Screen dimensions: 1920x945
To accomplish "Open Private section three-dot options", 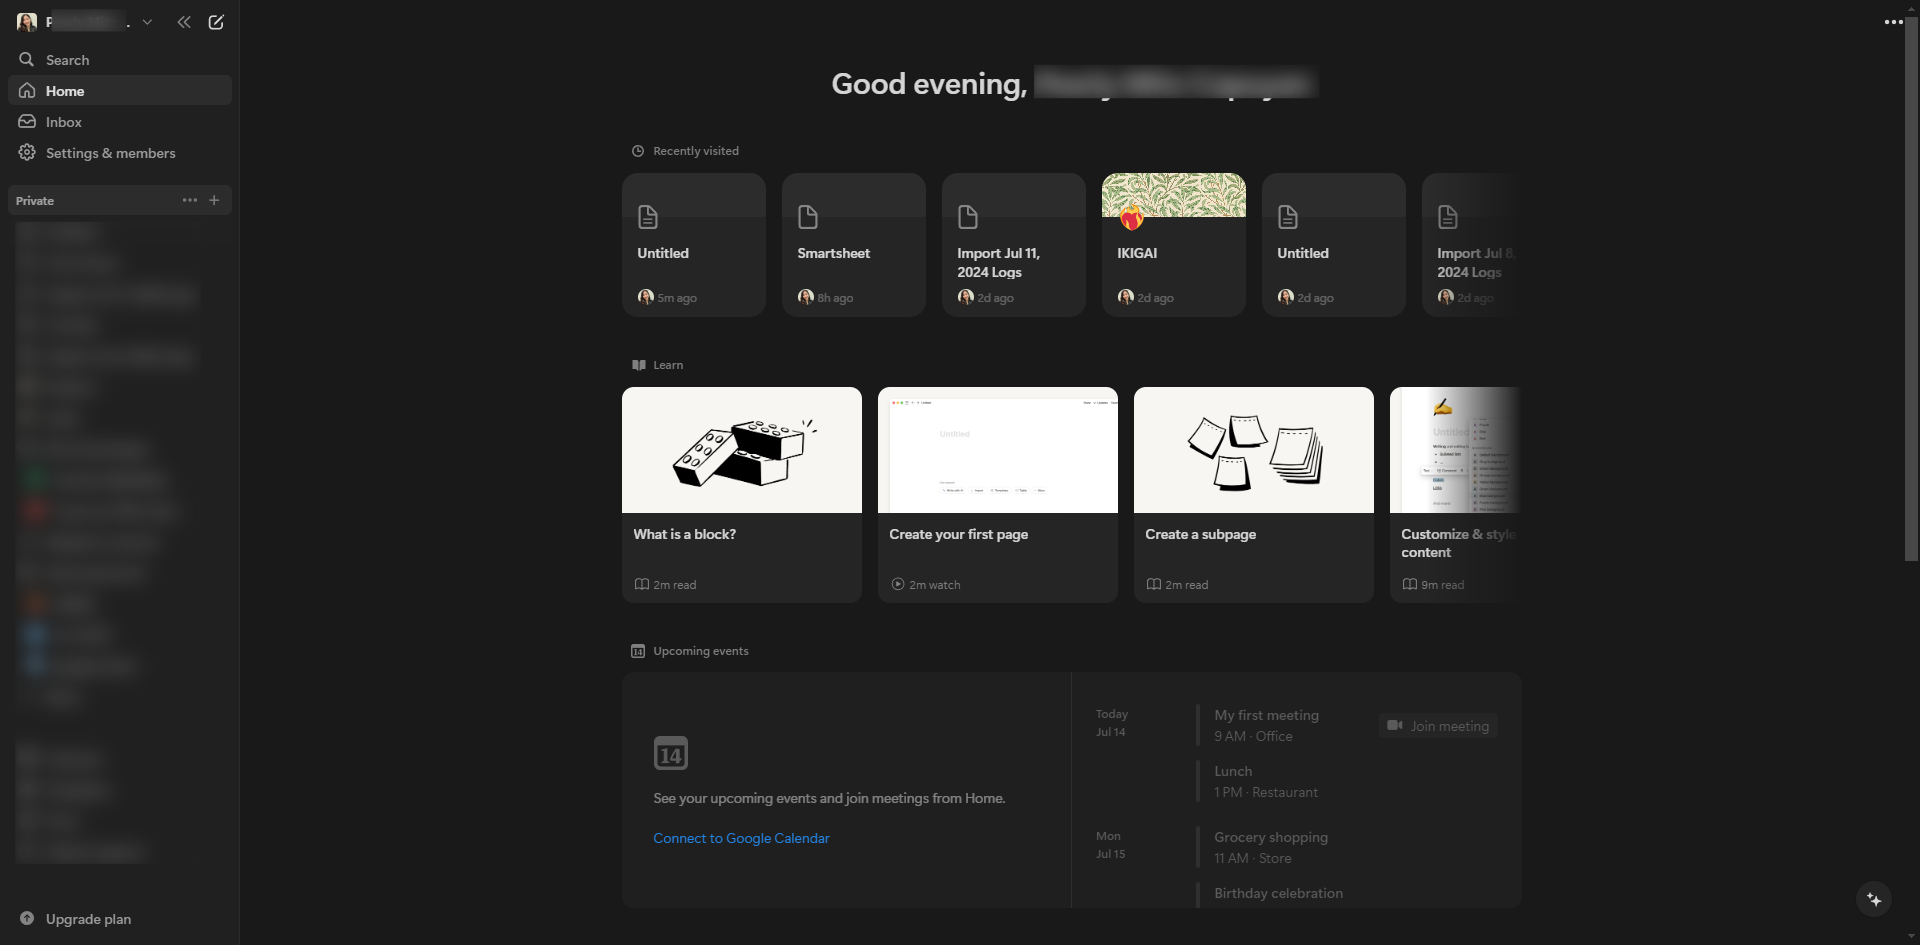I will (x=190, y=200).
